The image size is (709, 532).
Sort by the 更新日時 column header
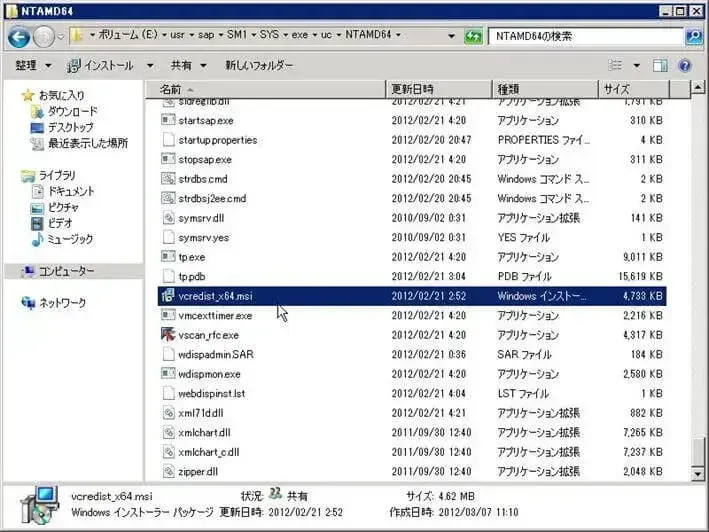pos(439,89)
